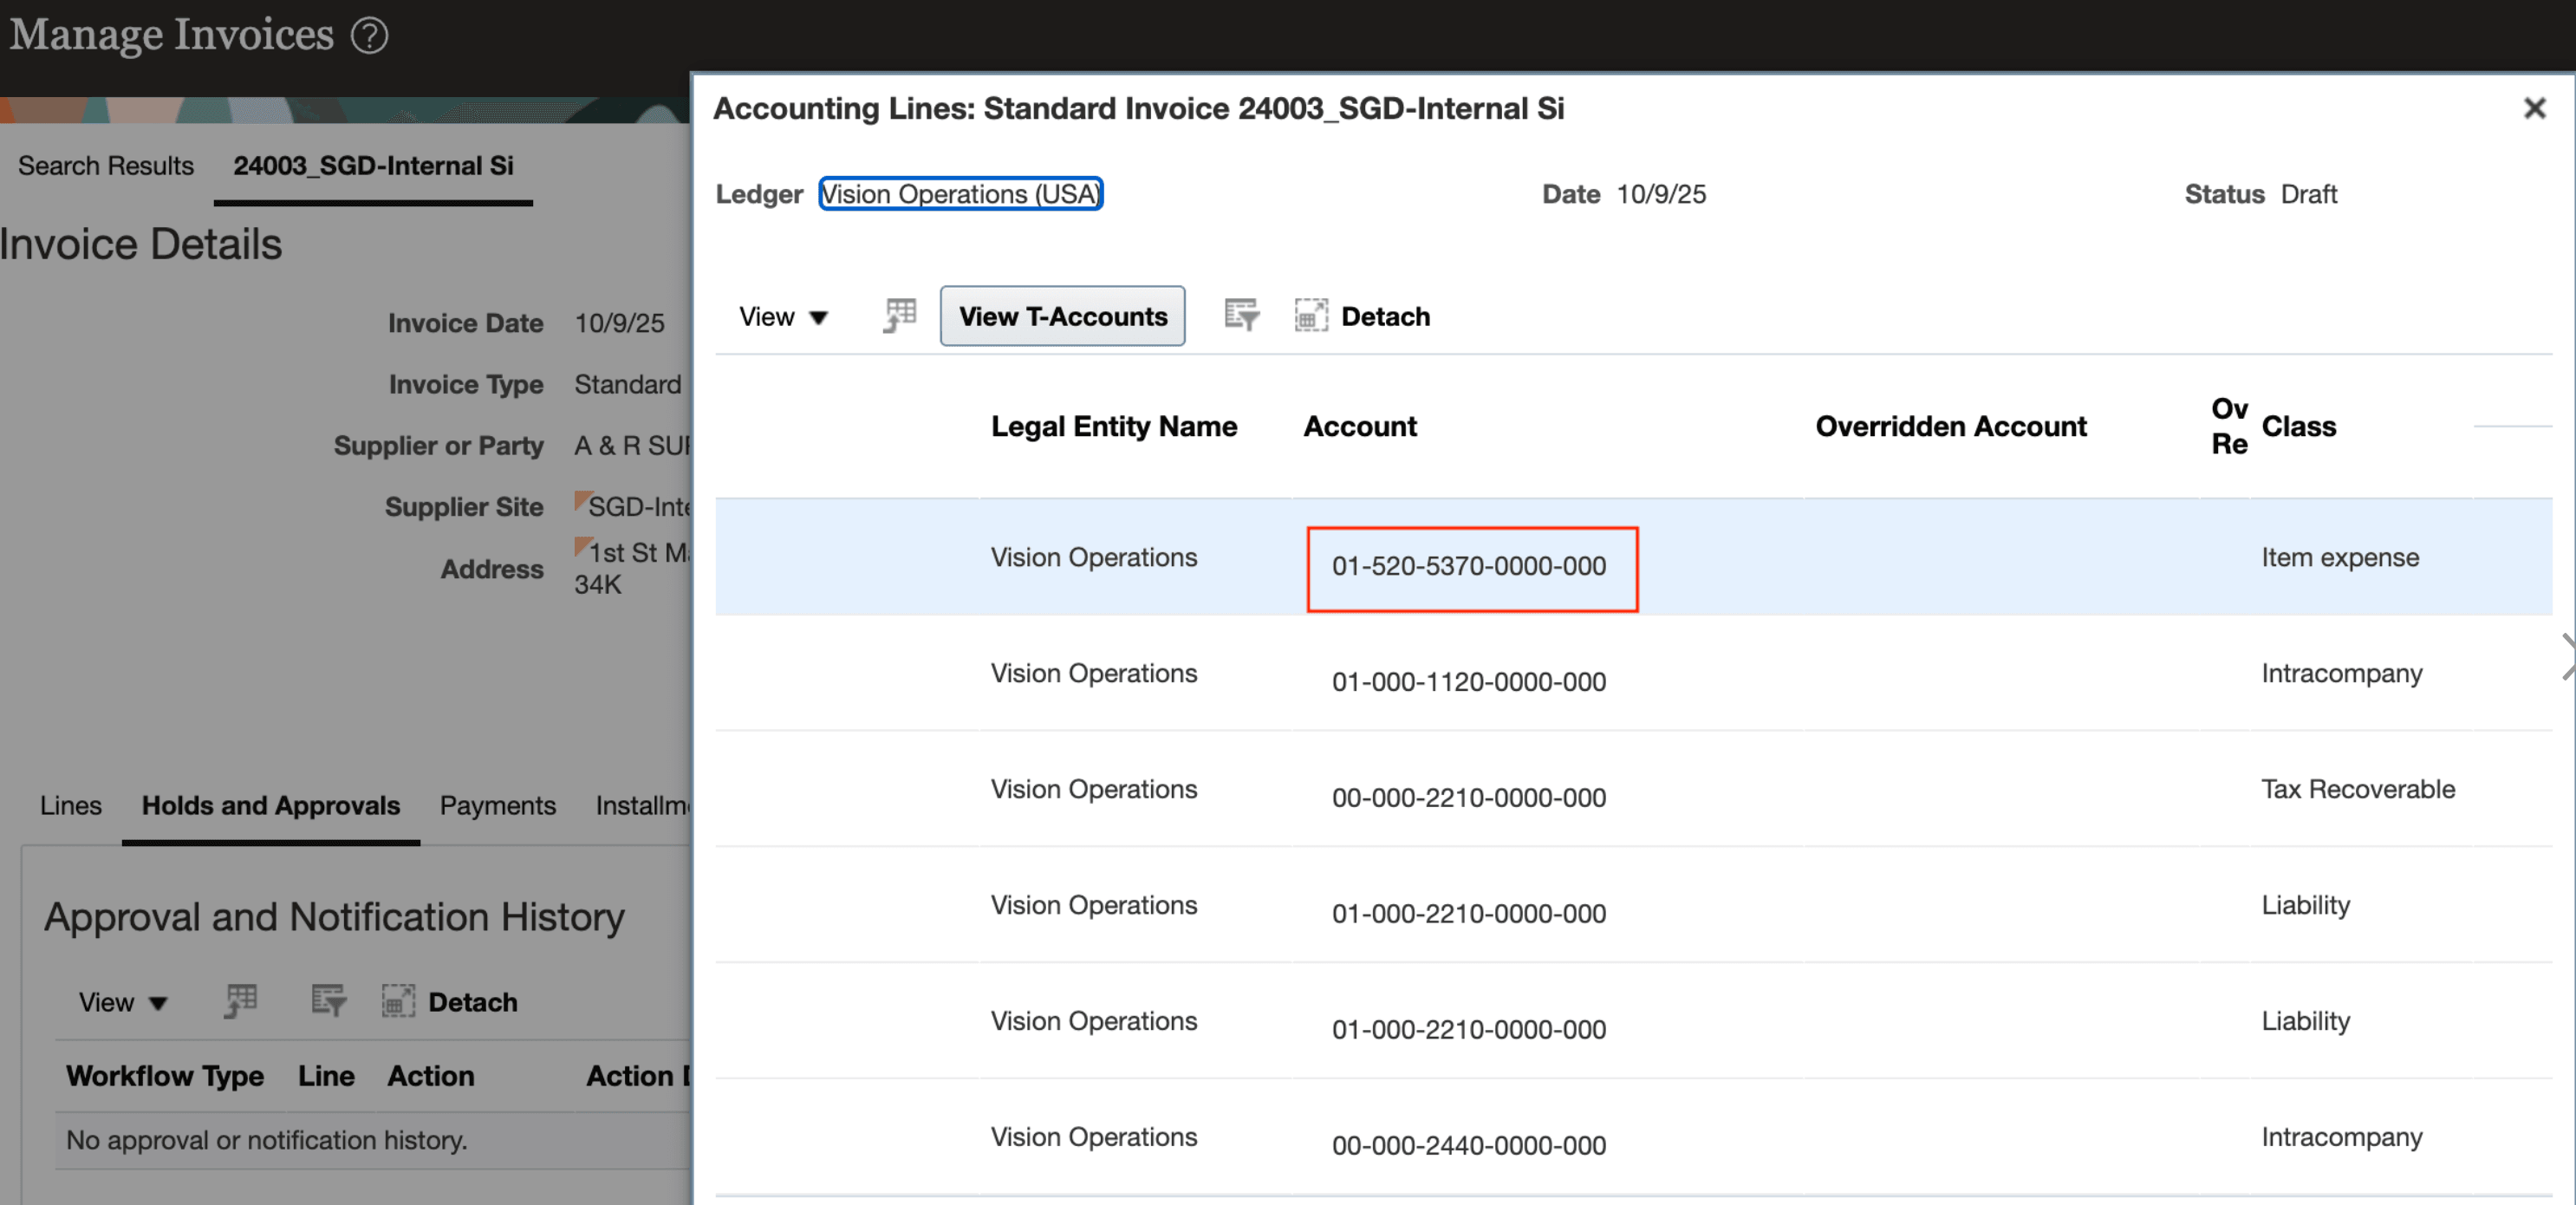Open Query By Example filter in Accounting Lines toolbar
The image size is (2576, 1205).
[x=1241, y=315]
